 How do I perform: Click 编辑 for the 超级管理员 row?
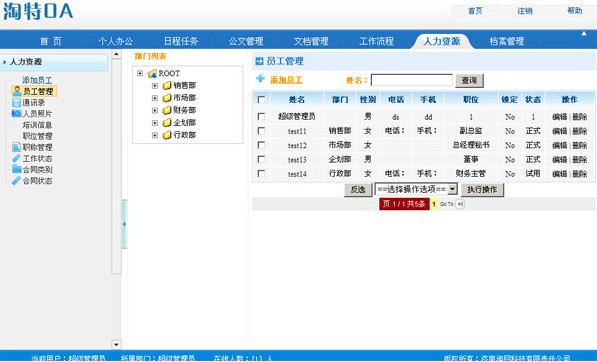560,116
